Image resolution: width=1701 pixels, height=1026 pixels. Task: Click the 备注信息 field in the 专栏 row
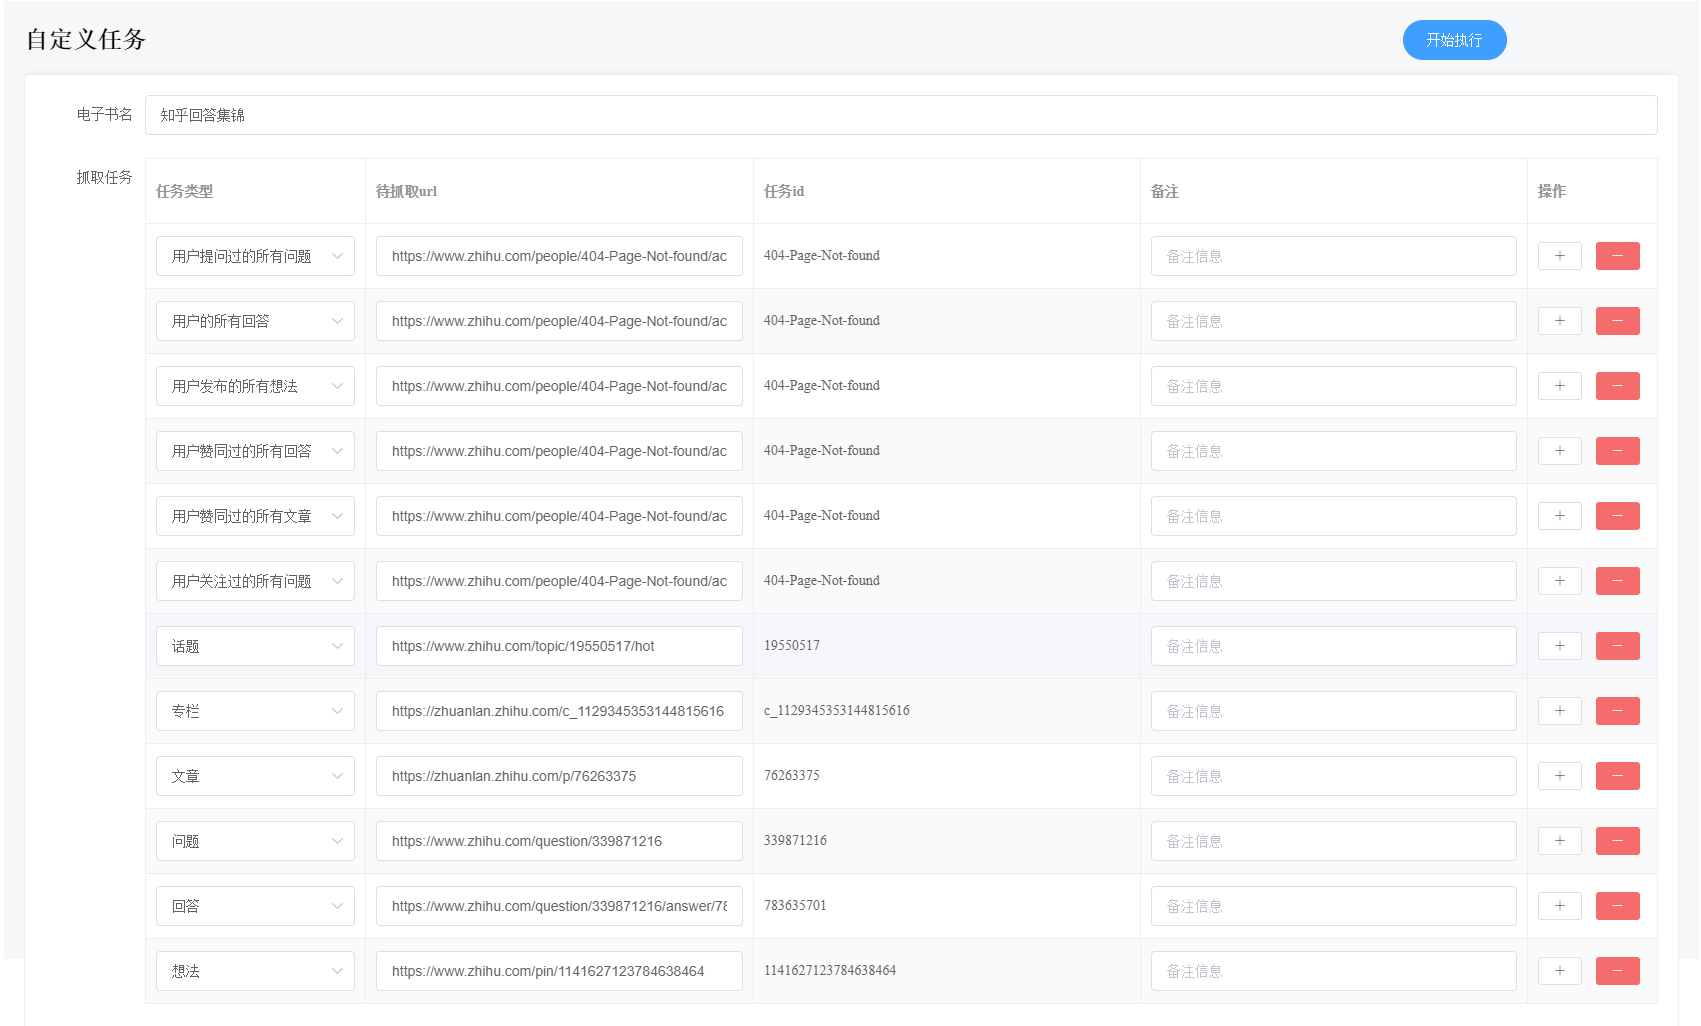click(x=1333, y=711)
